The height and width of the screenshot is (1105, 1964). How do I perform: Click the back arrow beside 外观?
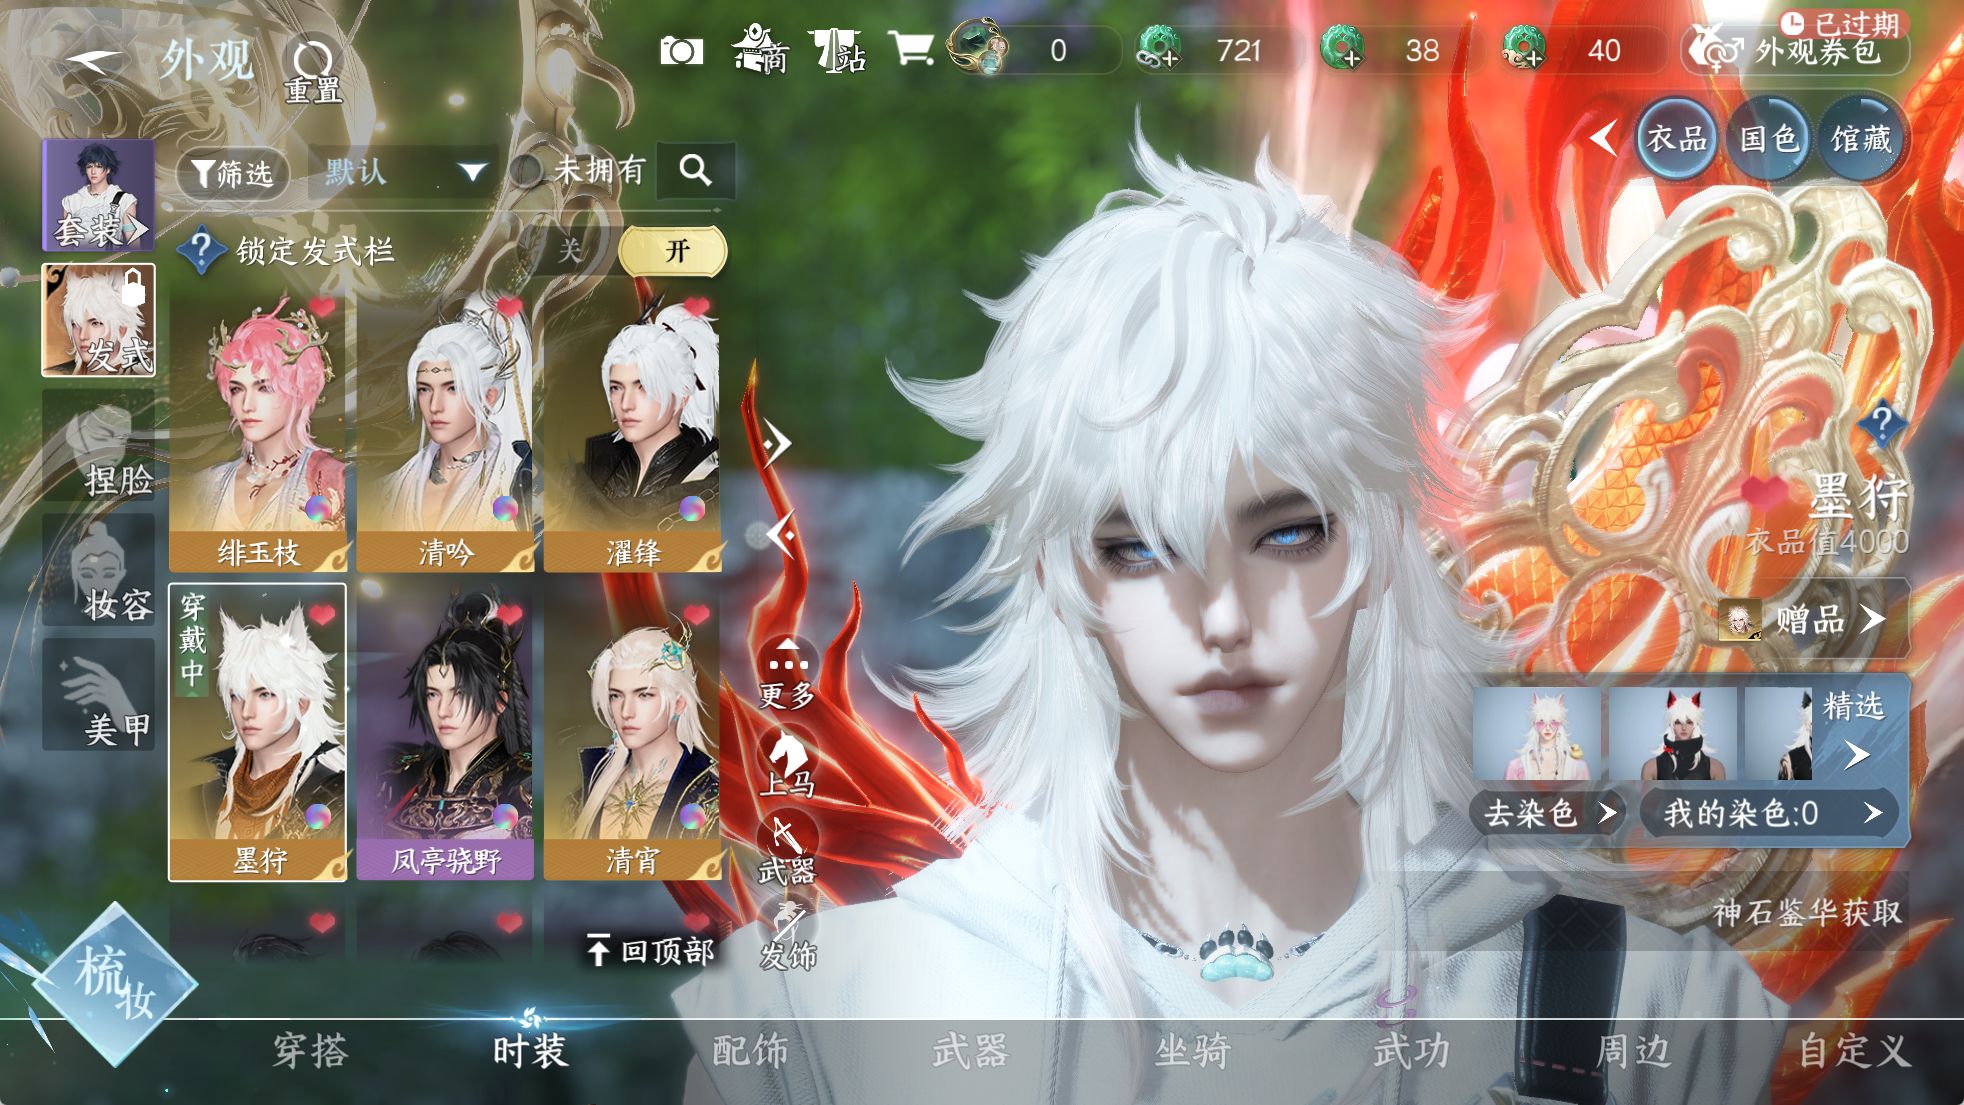pos(93,60)
